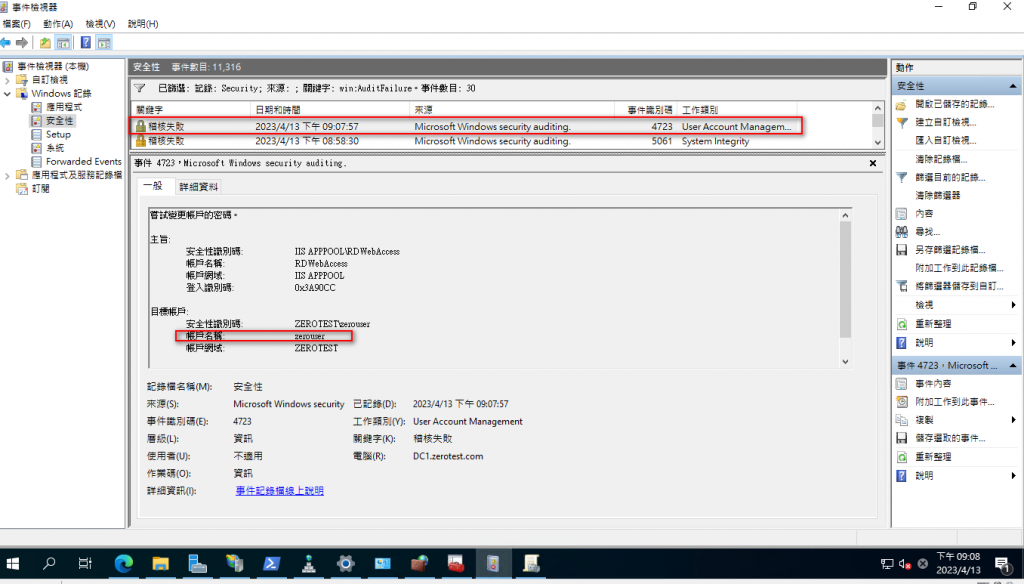
Task: Click the up-one-level folder toolbar icon
Action: click(x=45, y=42)
